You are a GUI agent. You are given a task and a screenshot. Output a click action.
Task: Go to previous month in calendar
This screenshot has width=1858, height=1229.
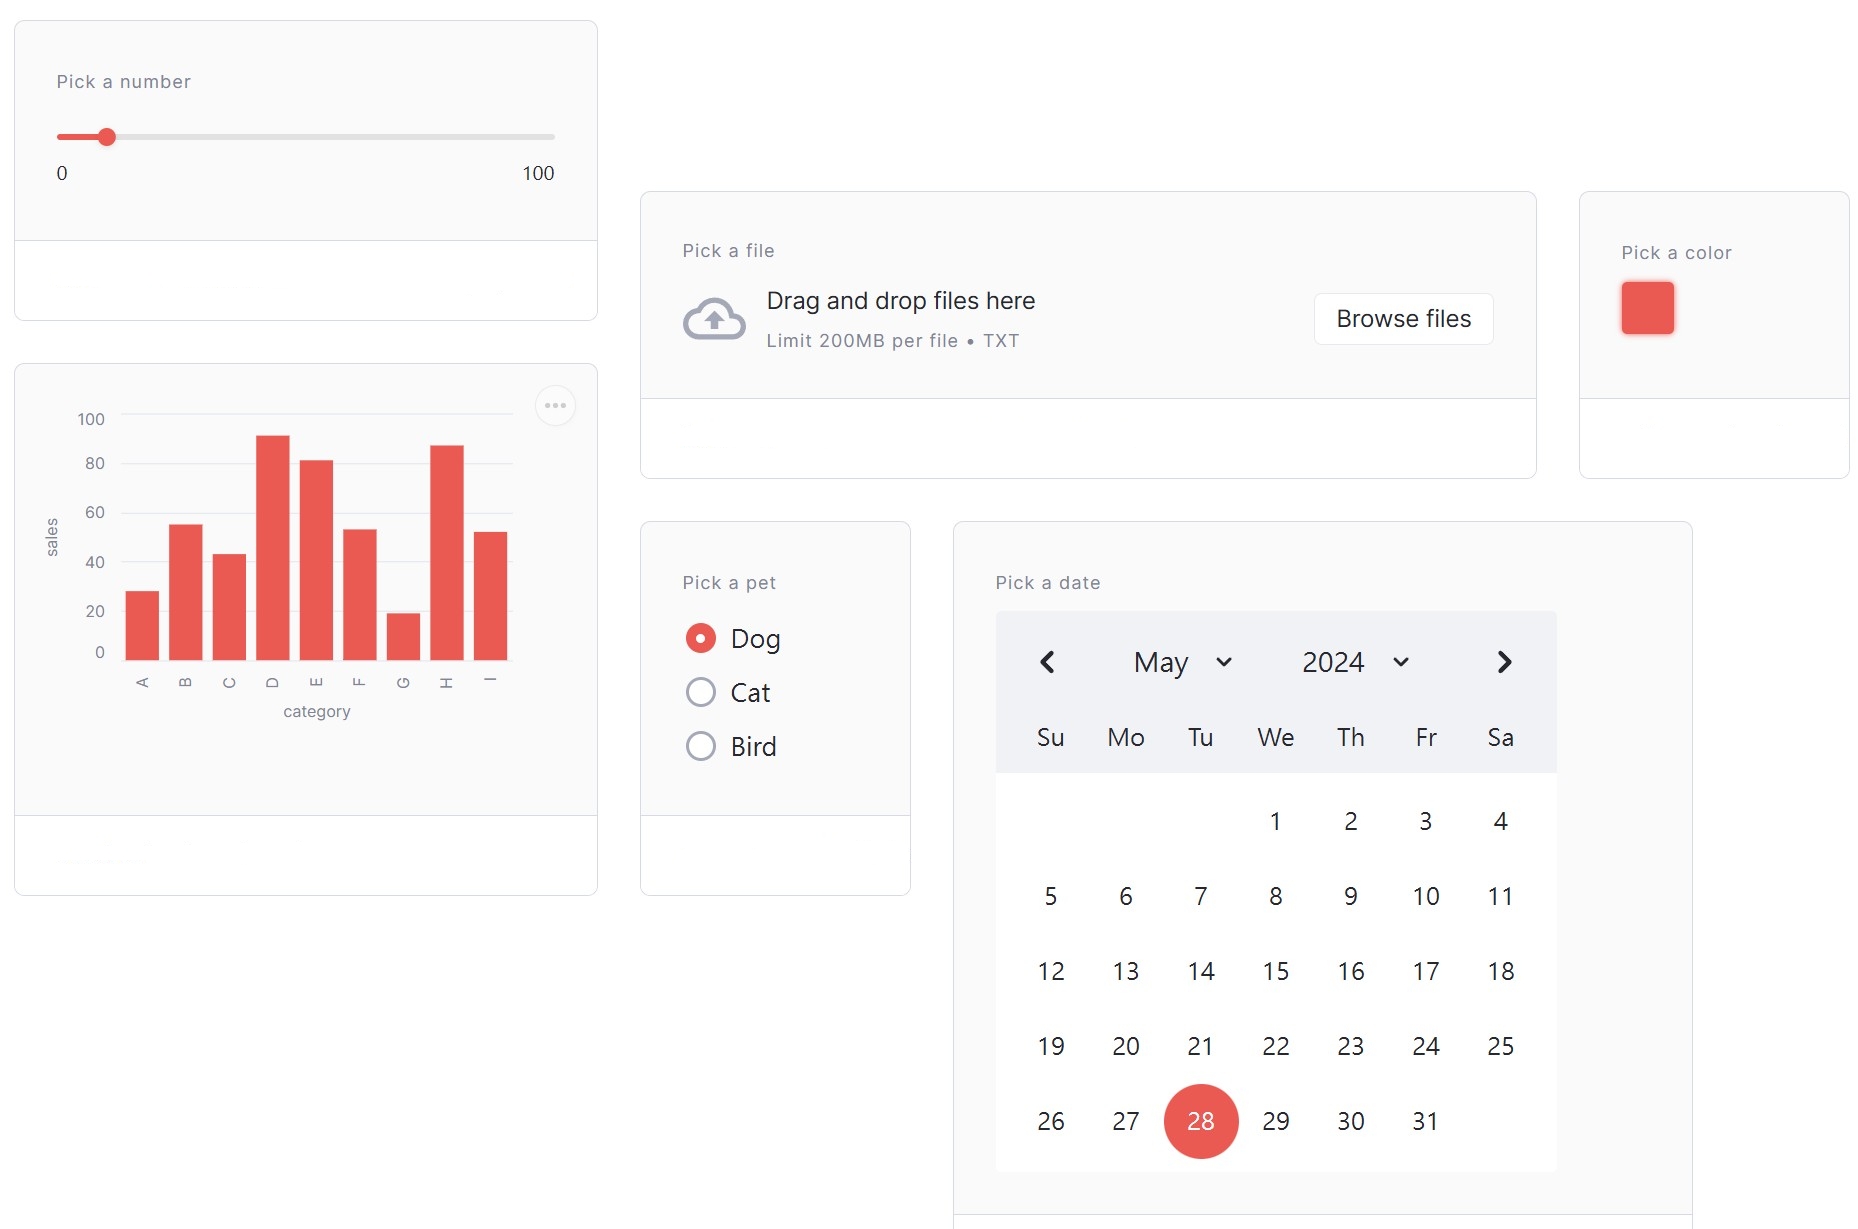pyautogui.click(x=1047, y=662)
